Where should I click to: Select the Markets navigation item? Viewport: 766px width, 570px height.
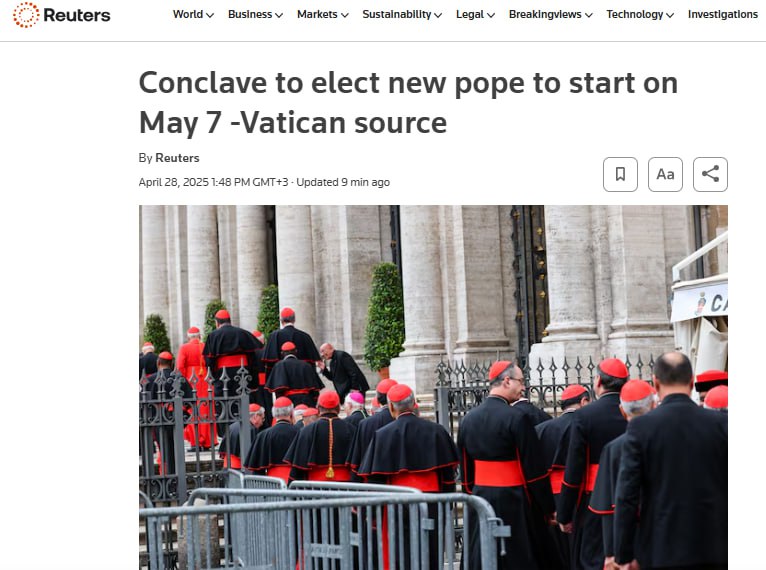[x=317, y=15]
